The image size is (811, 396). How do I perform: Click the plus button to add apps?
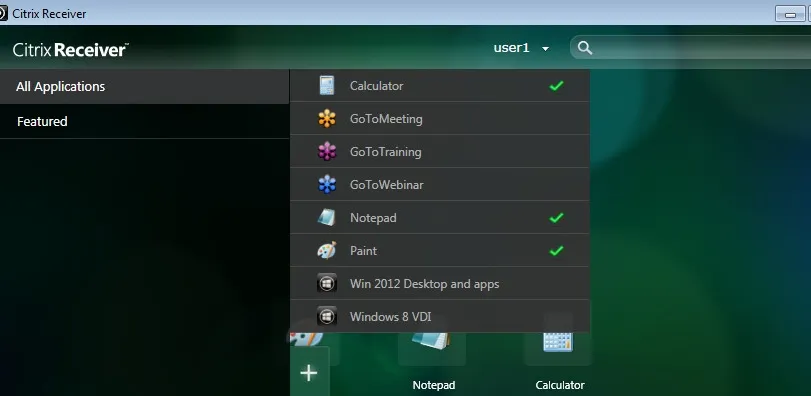click(x=309, y=372)
